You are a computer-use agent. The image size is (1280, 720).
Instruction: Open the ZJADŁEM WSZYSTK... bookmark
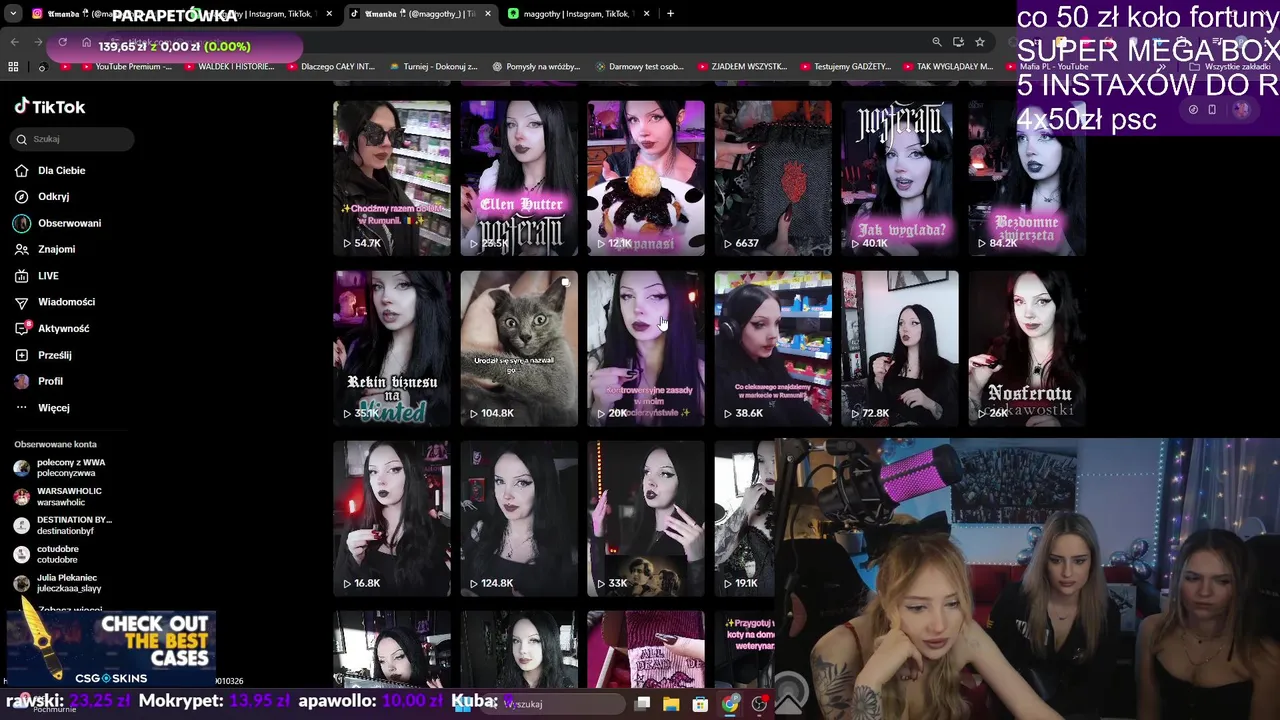tap(742, 67)
